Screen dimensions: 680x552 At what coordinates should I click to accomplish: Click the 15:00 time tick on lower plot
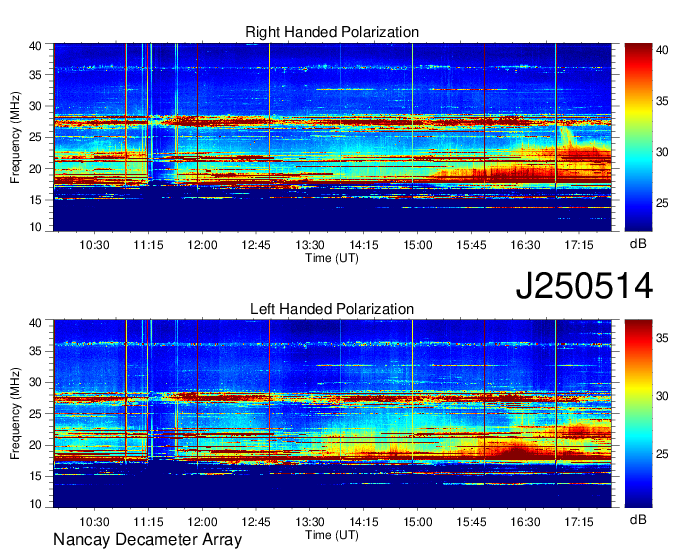point(418,522)
